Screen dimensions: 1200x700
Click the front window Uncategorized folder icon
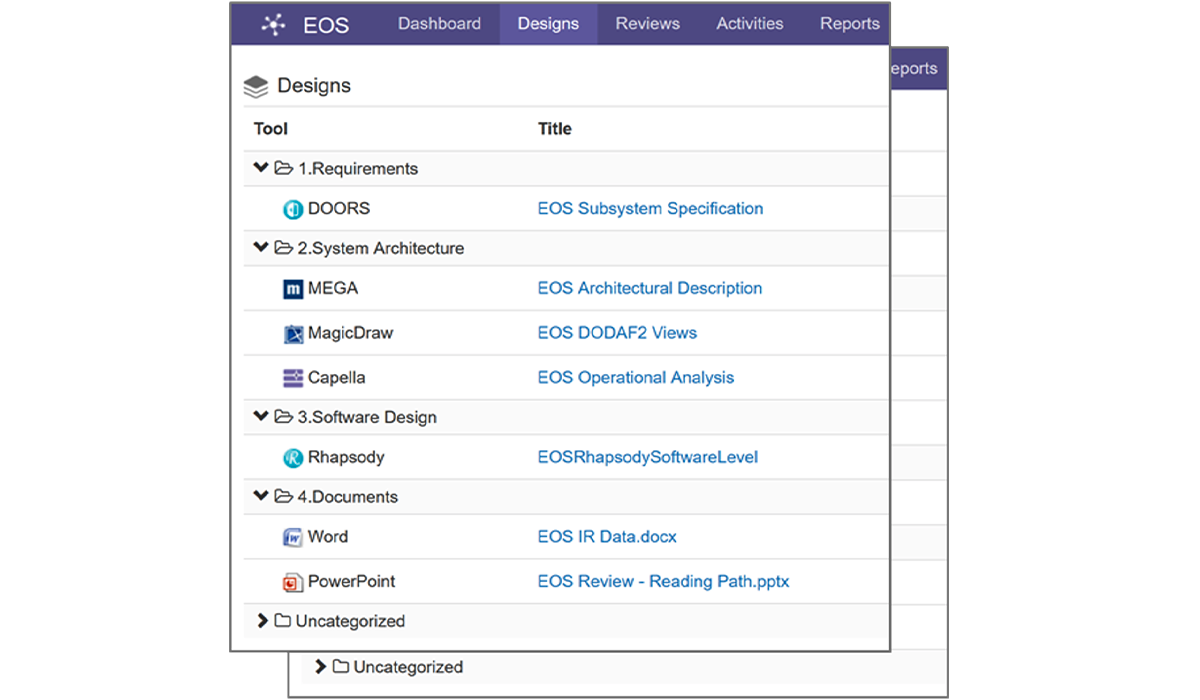[x=282, y=621]
